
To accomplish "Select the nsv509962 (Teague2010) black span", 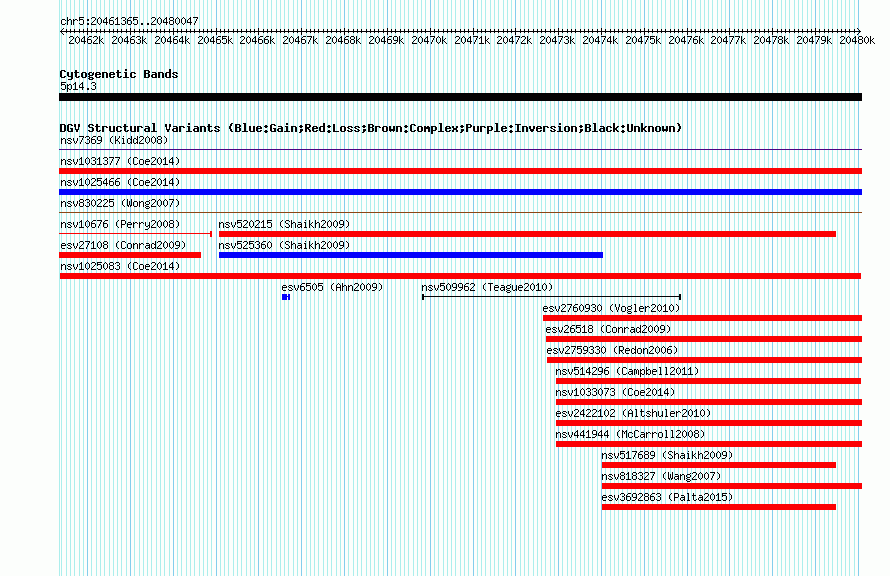I will (x=552, y=297).
